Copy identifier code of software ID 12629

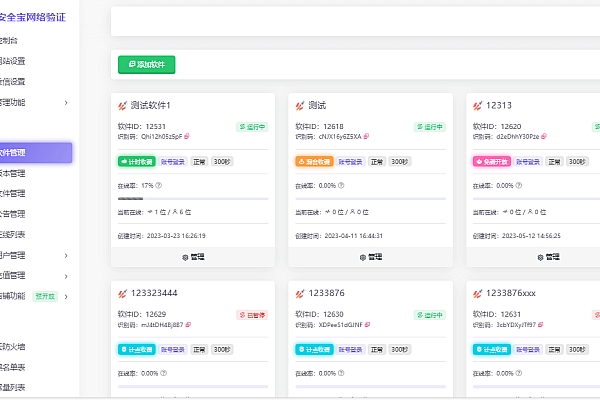point(188,325)
